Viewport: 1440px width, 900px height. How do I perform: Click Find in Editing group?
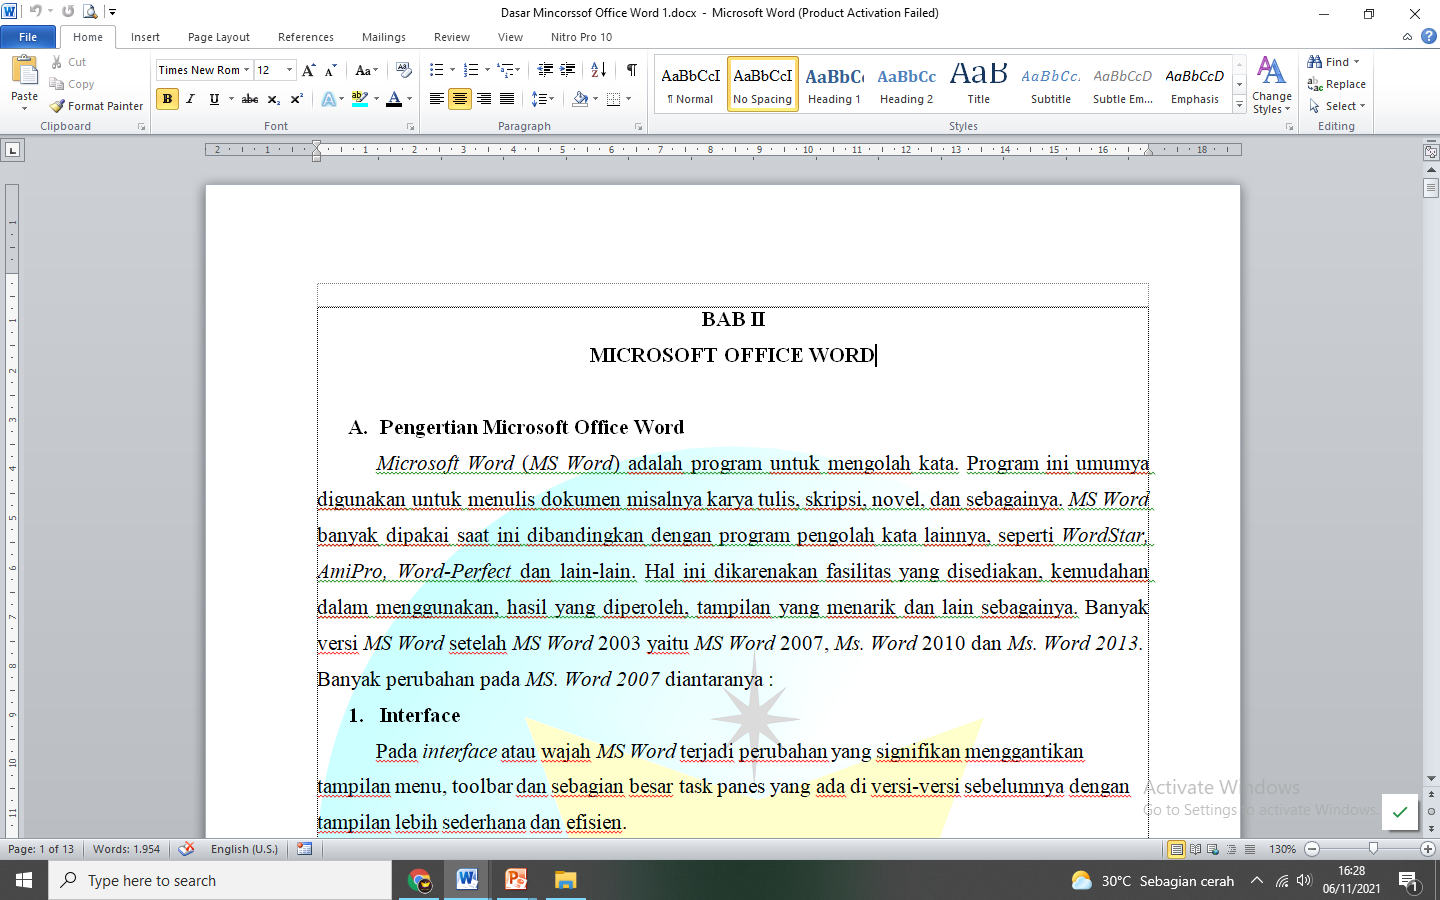[x=1334, y=62]
